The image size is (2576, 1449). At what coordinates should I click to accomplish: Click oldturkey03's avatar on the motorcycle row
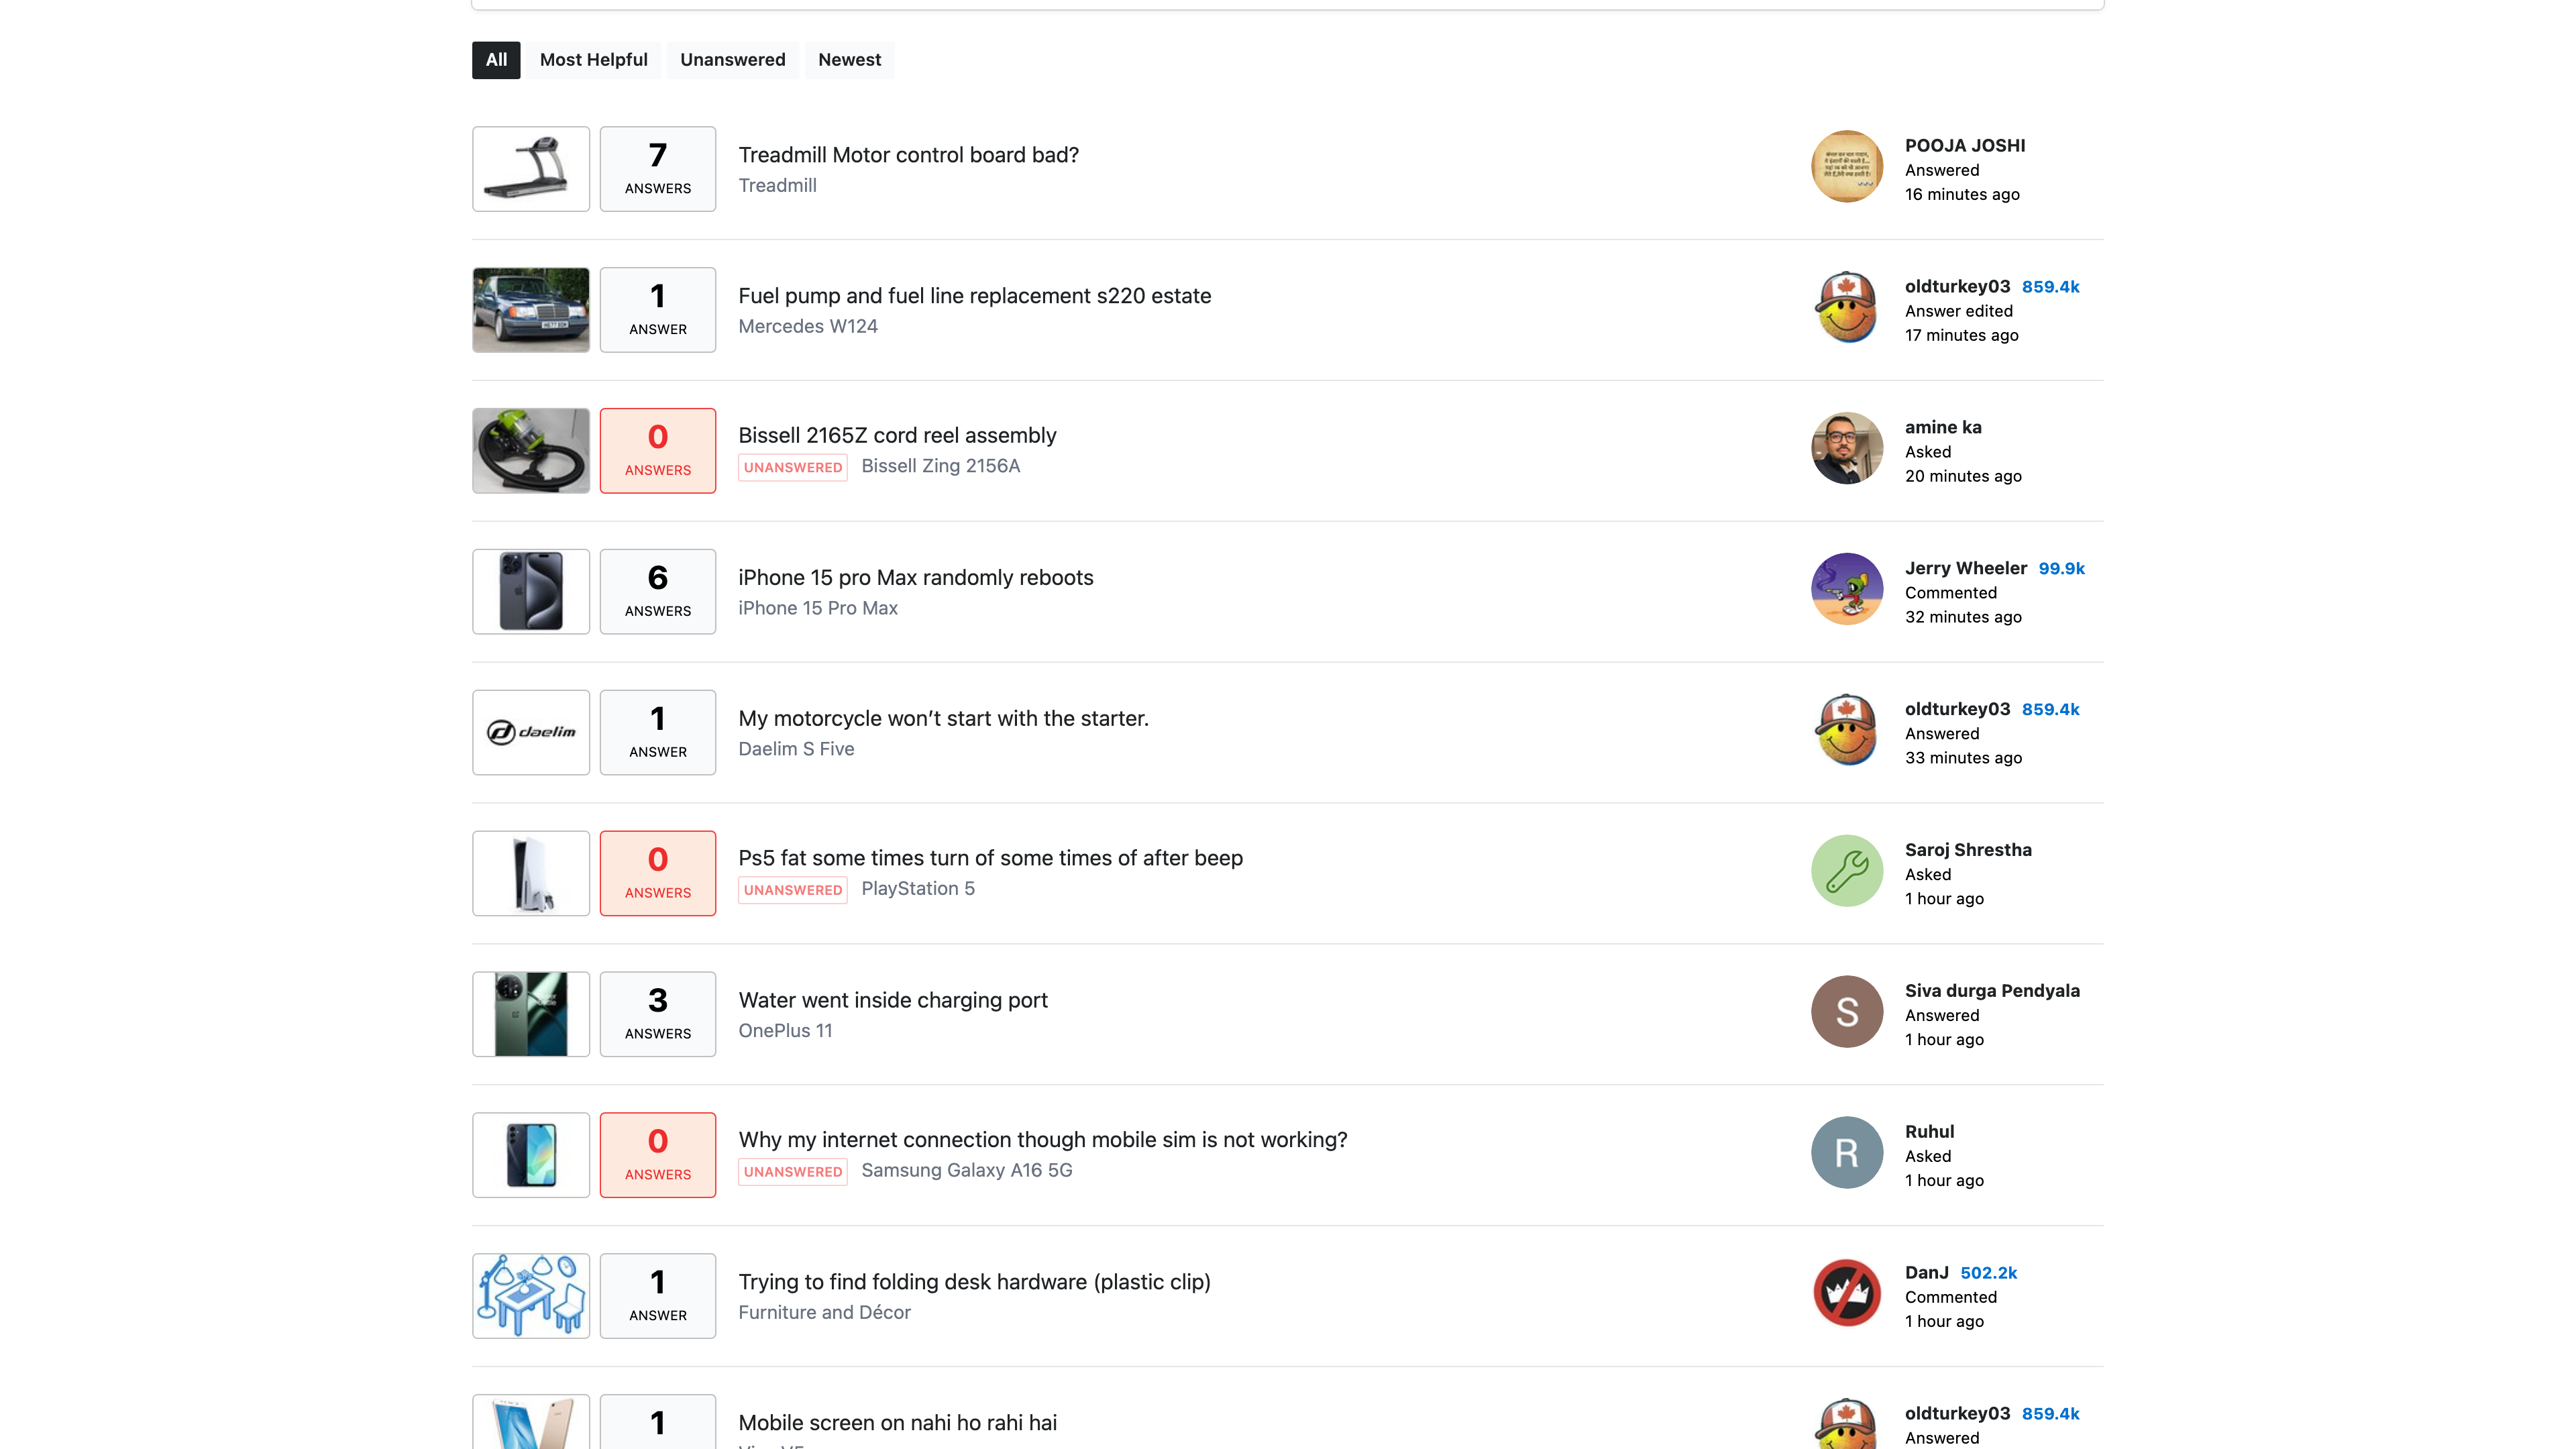point(1847,731)
